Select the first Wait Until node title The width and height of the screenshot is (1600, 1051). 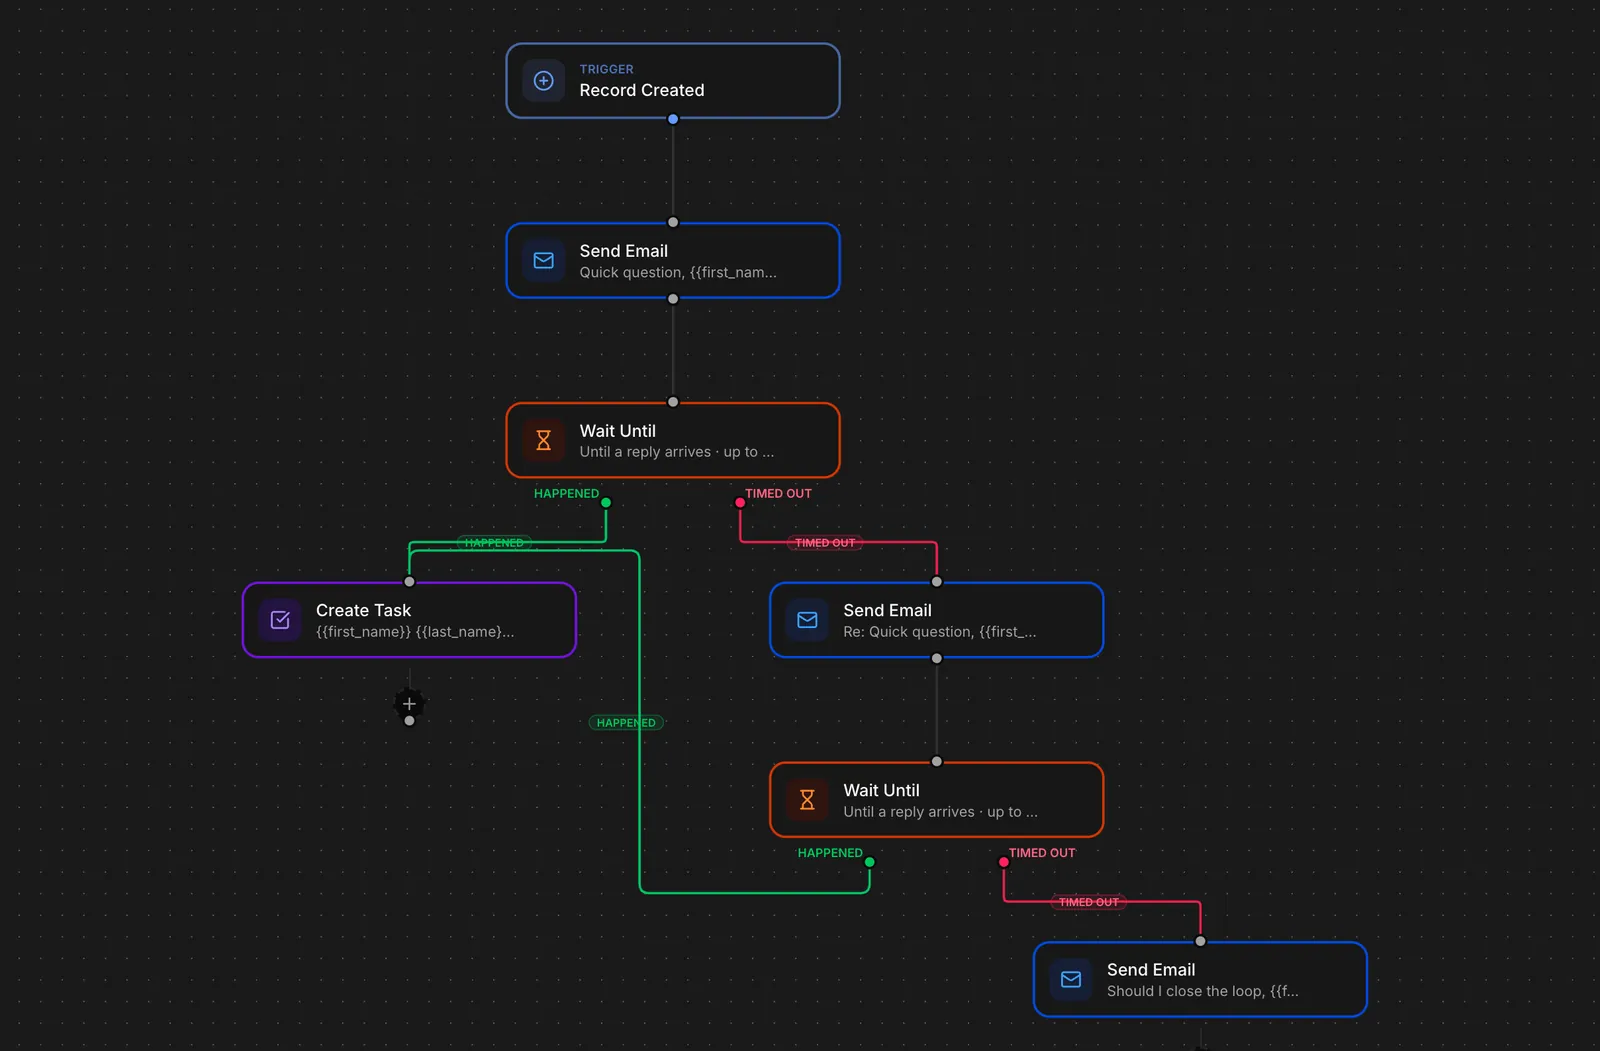point(618,431)
